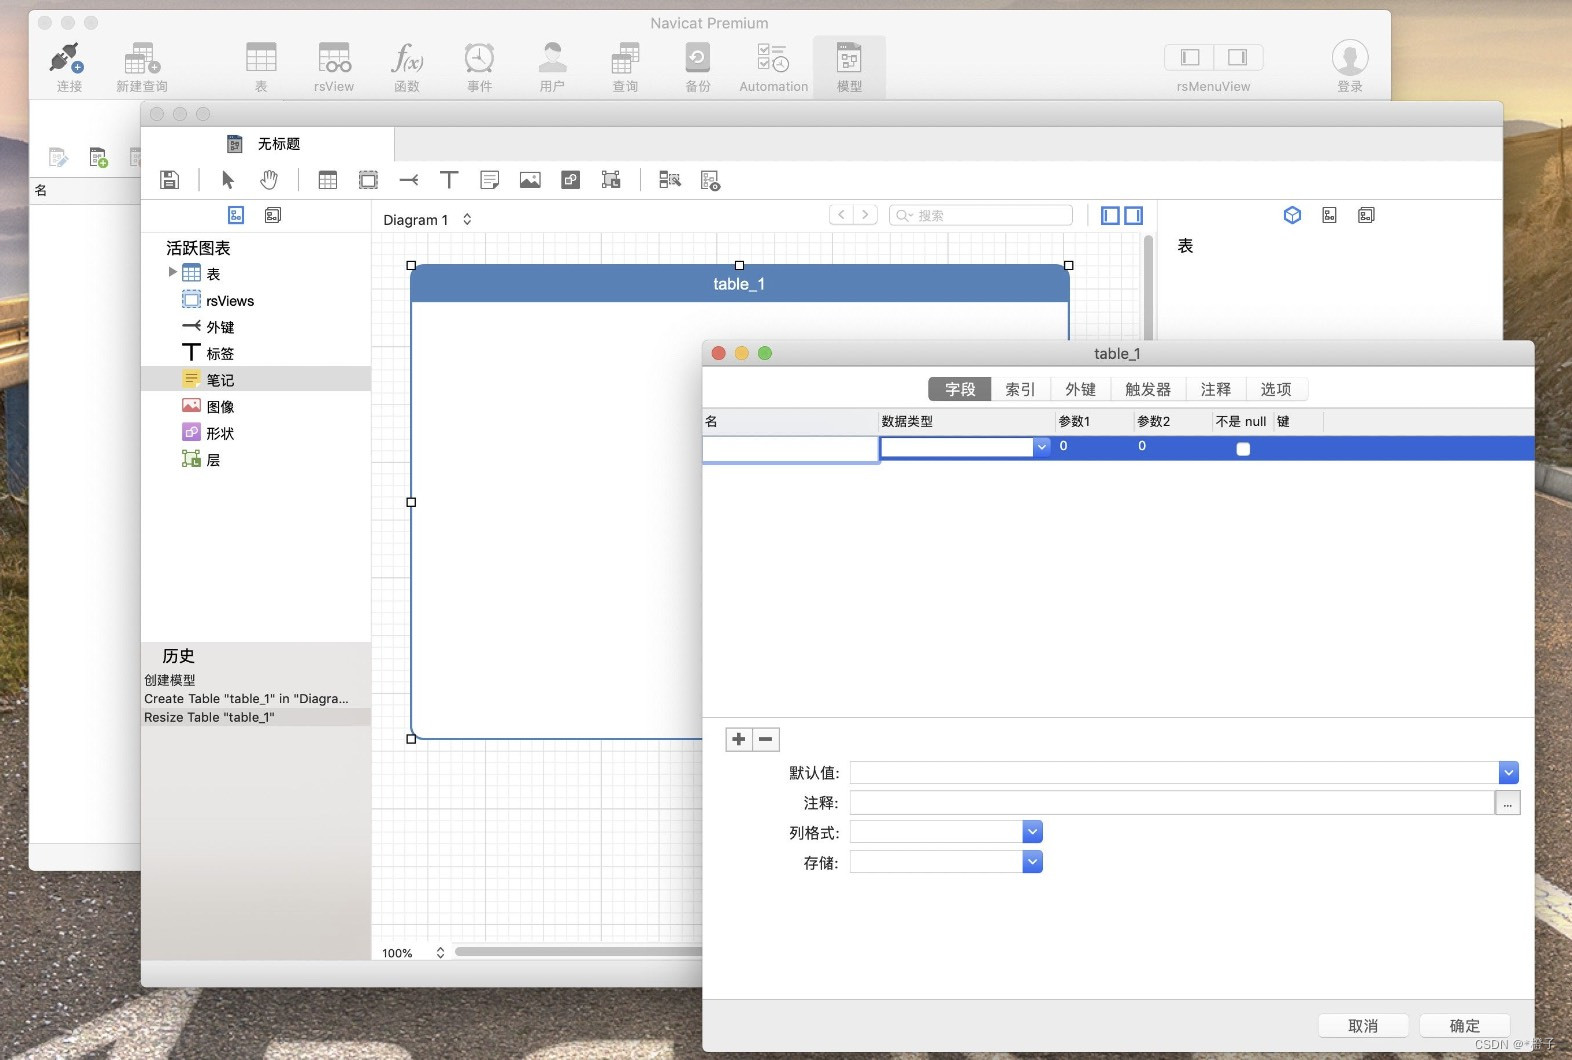Check the 不是 null checkbox in field row

point(1243,449)
